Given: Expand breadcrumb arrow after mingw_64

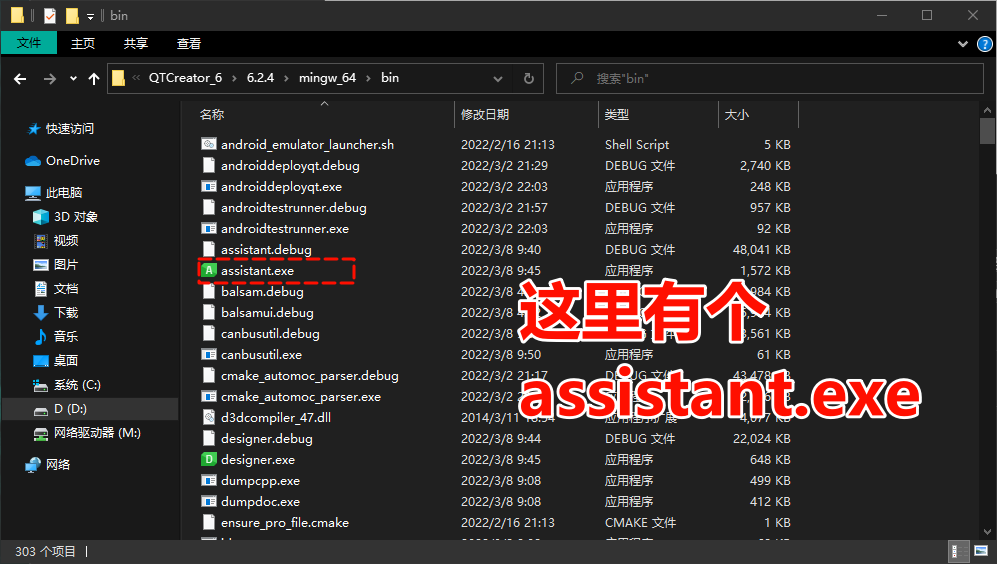Looking at the screenshot, I should click(x=368, y=78).
